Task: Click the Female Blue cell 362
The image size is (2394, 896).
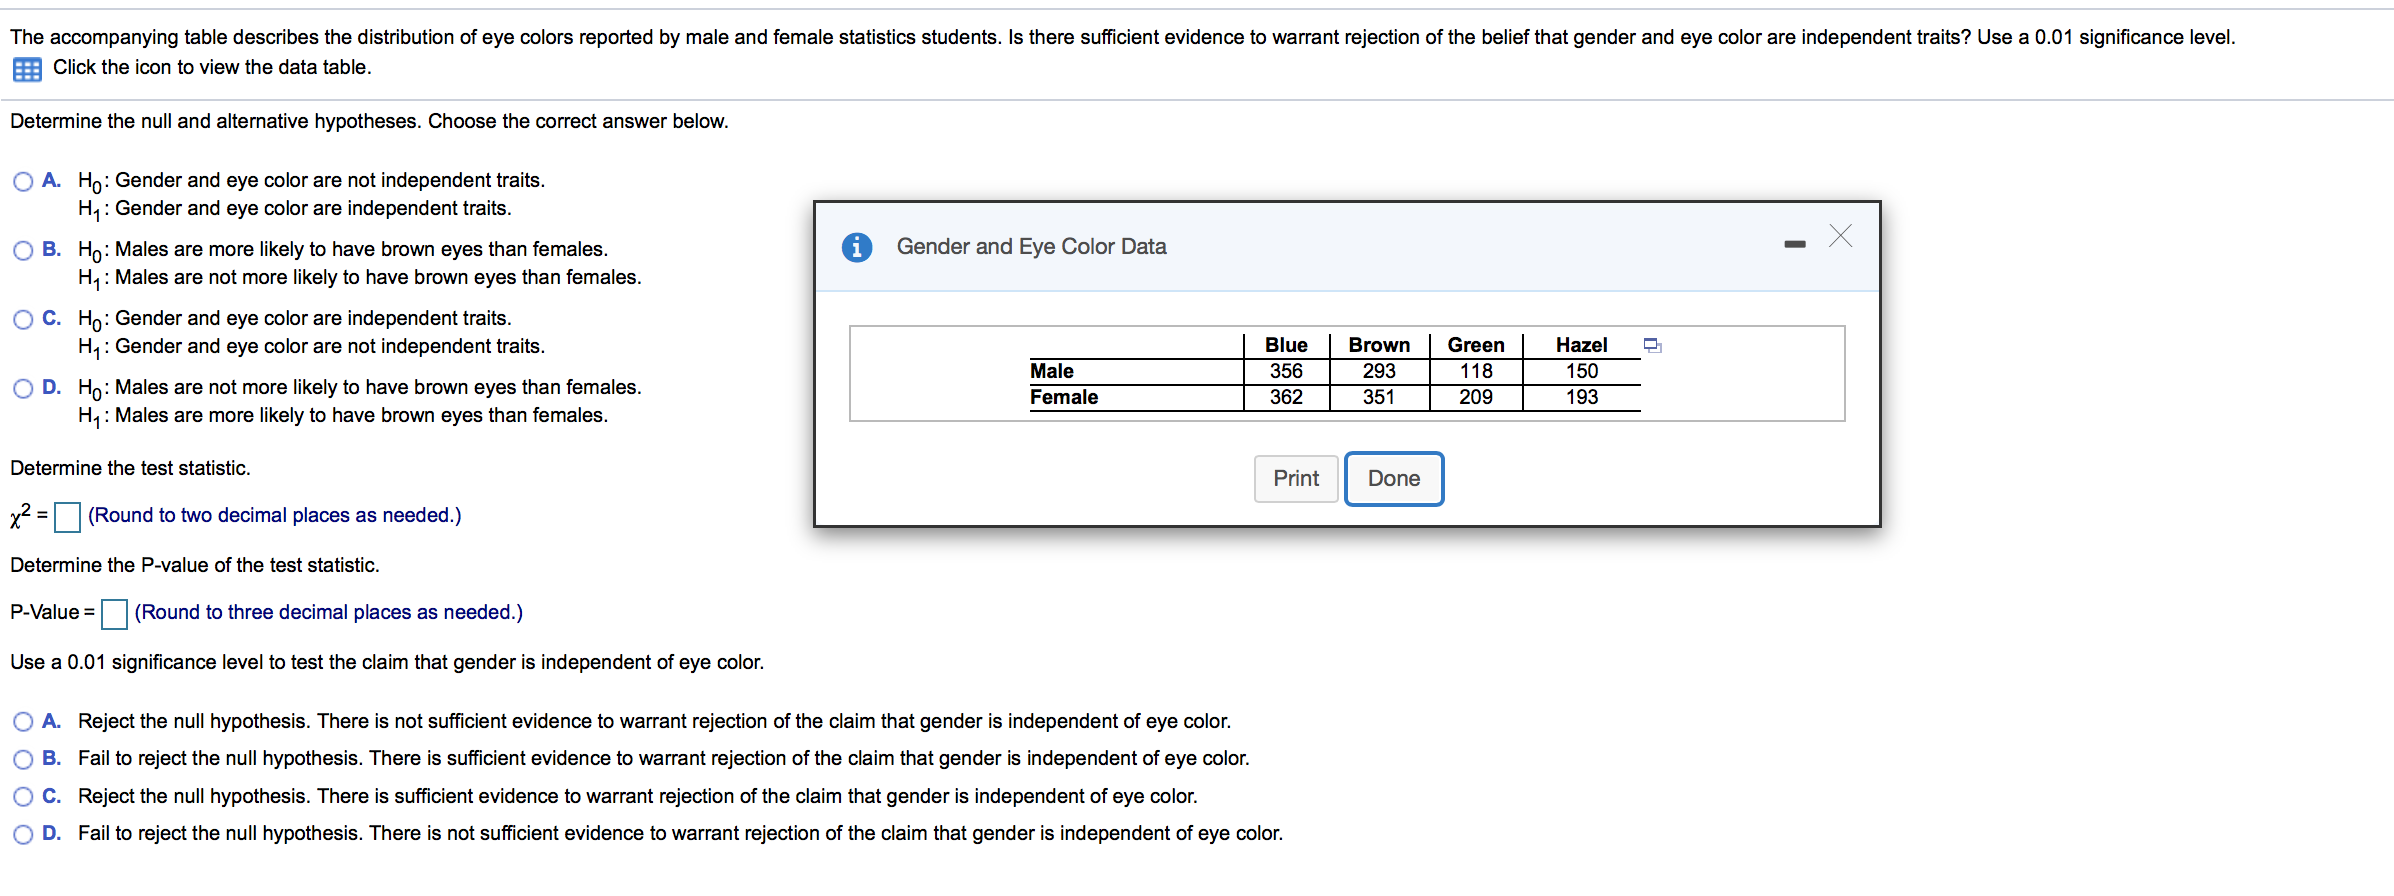Action: (1286, 397)
